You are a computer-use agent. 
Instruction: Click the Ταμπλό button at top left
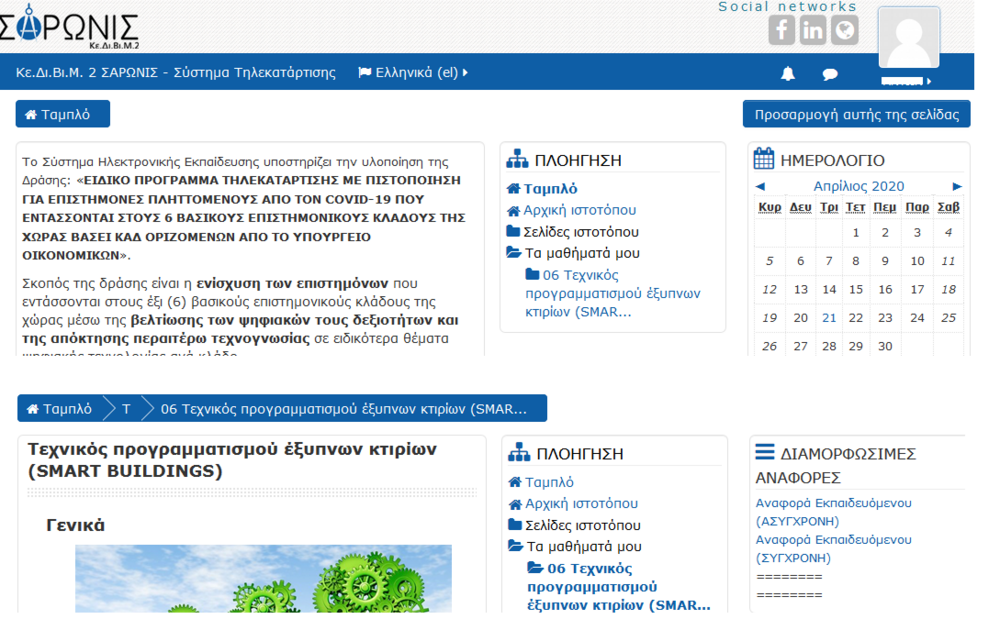63,115
